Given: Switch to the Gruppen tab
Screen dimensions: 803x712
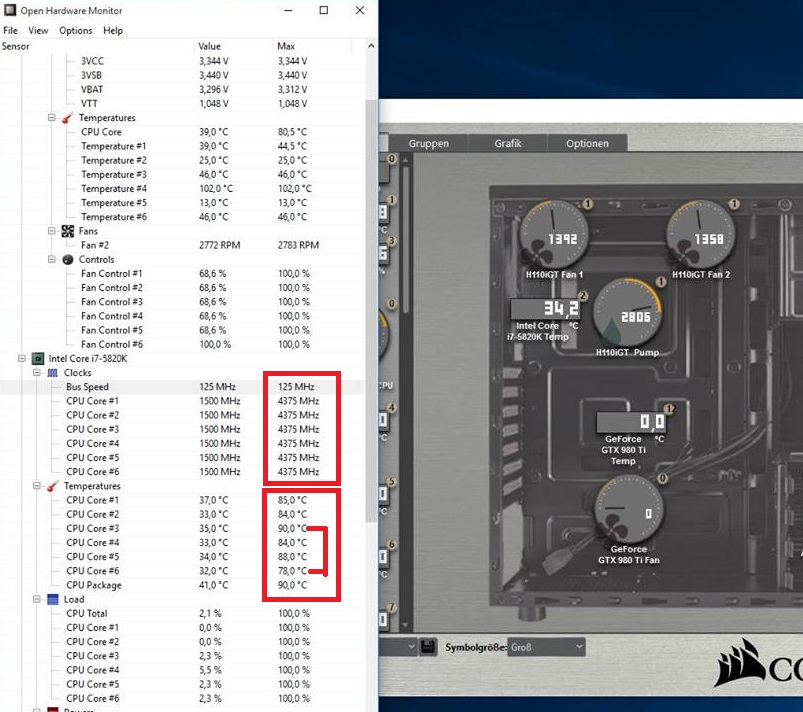Looking at the screenshot, I should pos(429,143).
